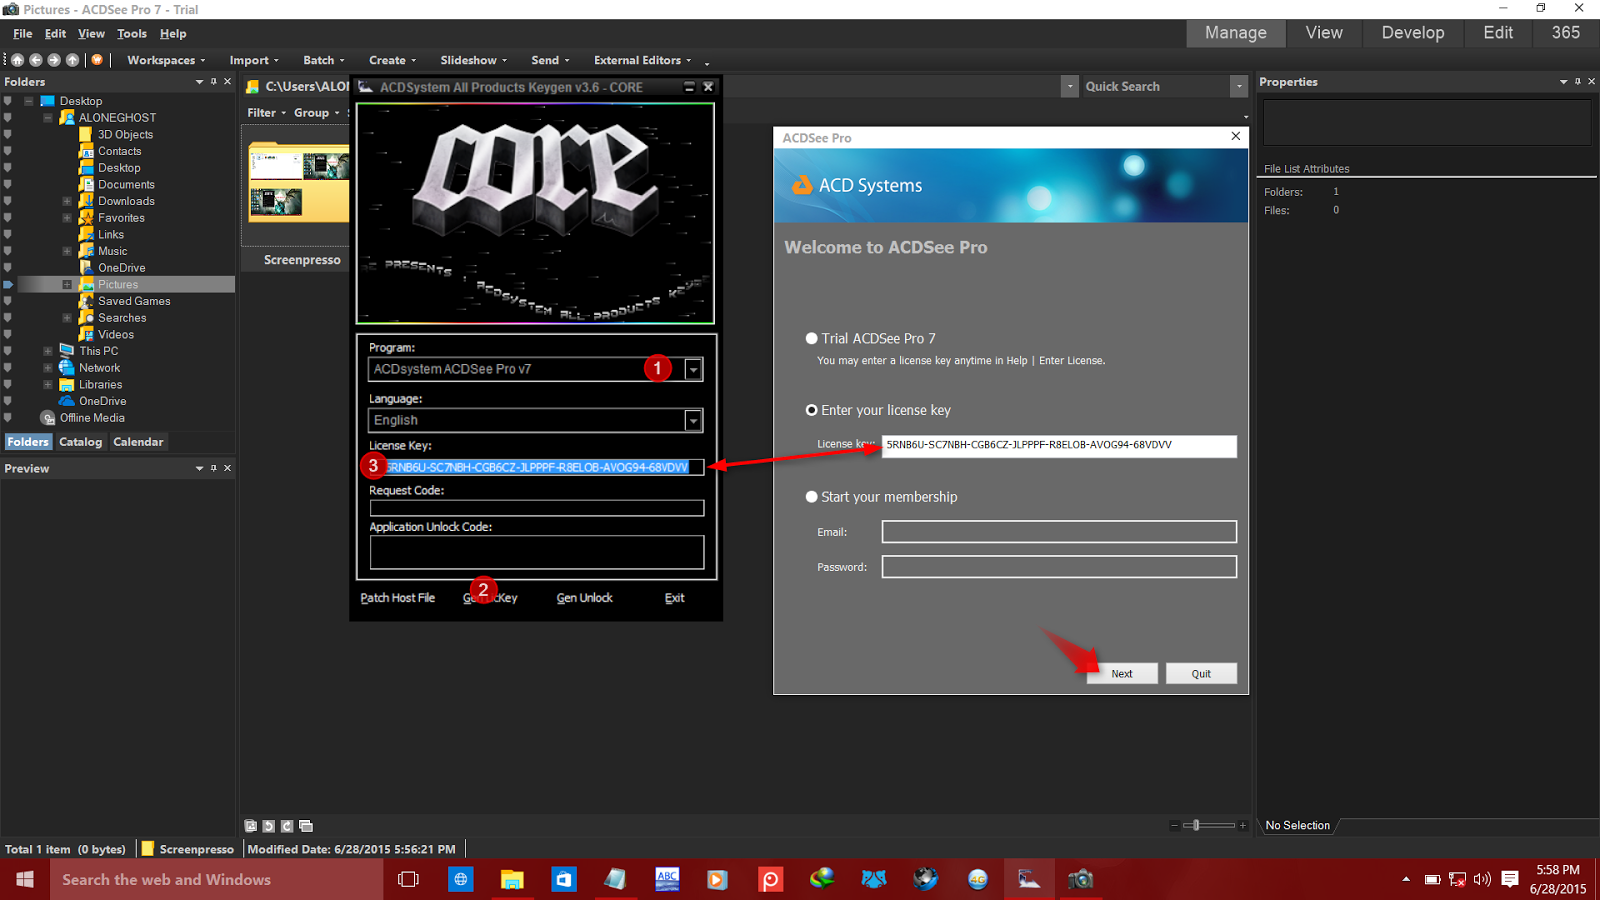Click the compare images icon below file list
The width and height of the screenshot is (1600, 900).
point(306,826)
